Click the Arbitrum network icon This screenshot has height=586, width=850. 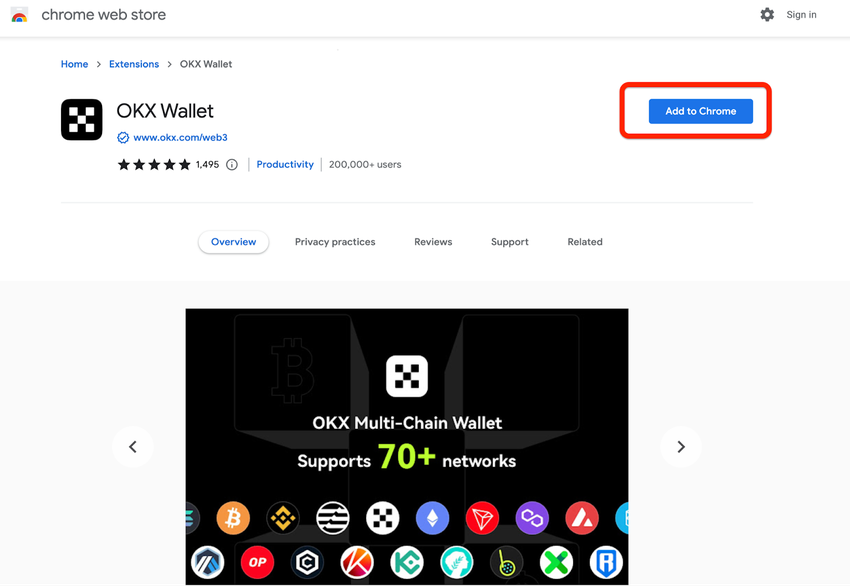[x=208, y=562]
